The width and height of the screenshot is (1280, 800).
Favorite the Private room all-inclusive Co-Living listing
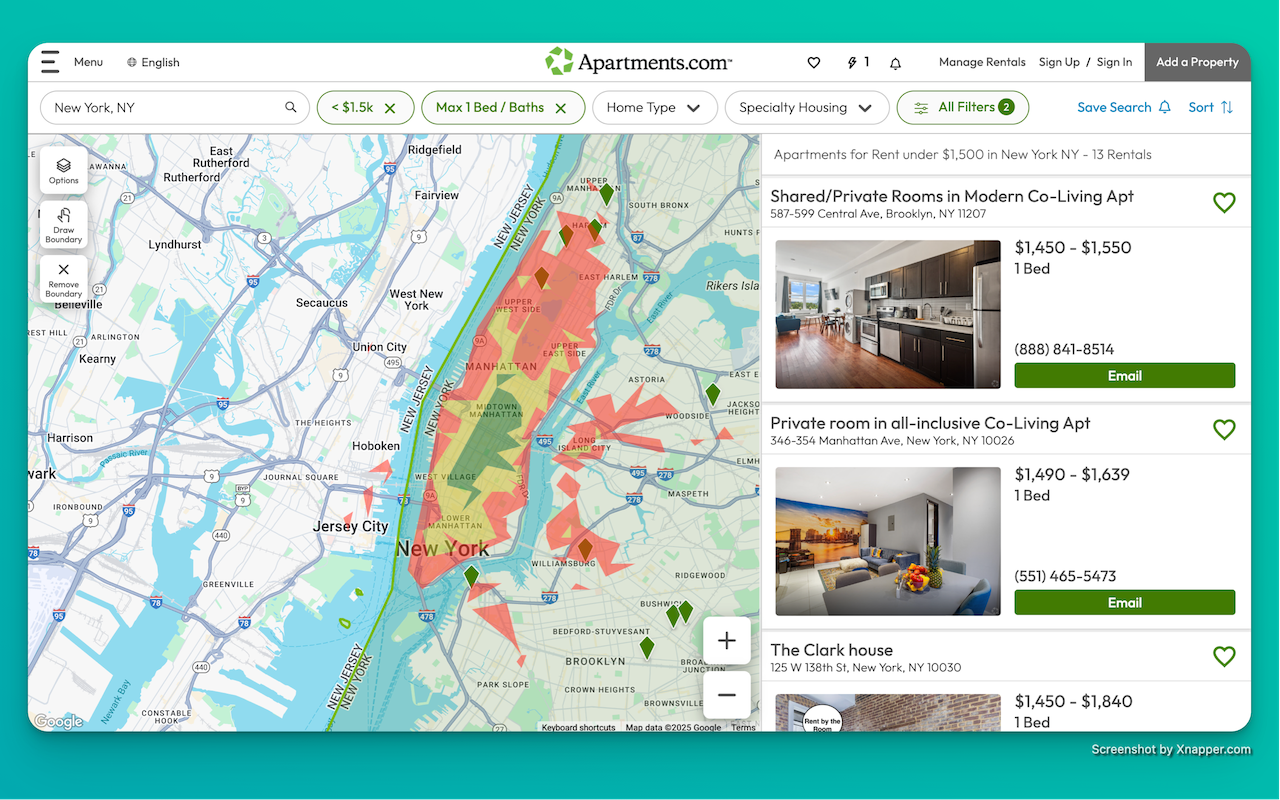[x=1224, y=429]
